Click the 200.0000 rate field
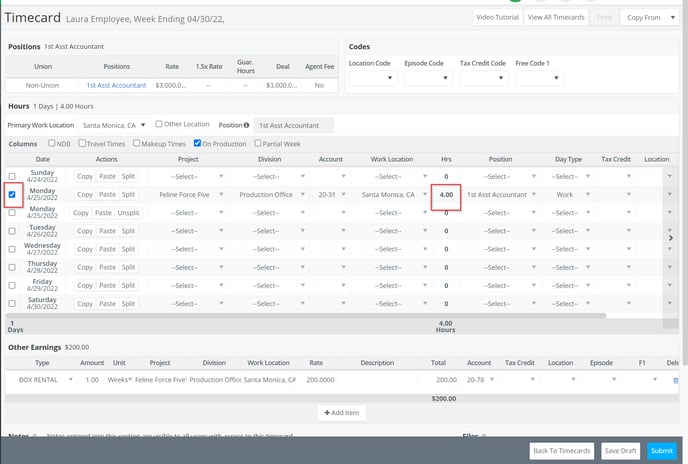The width and height of the screenshot is (688, 464). [x=320, y=380]
